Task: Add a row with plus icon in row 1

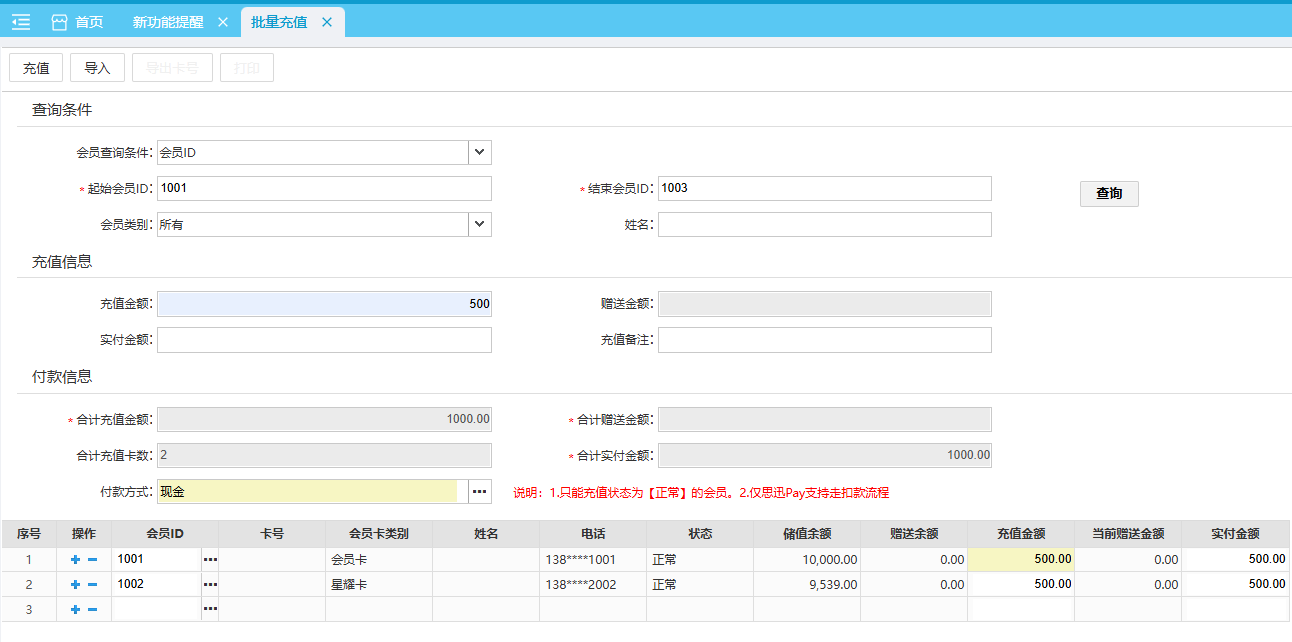Action: click(x=75, y=560)
